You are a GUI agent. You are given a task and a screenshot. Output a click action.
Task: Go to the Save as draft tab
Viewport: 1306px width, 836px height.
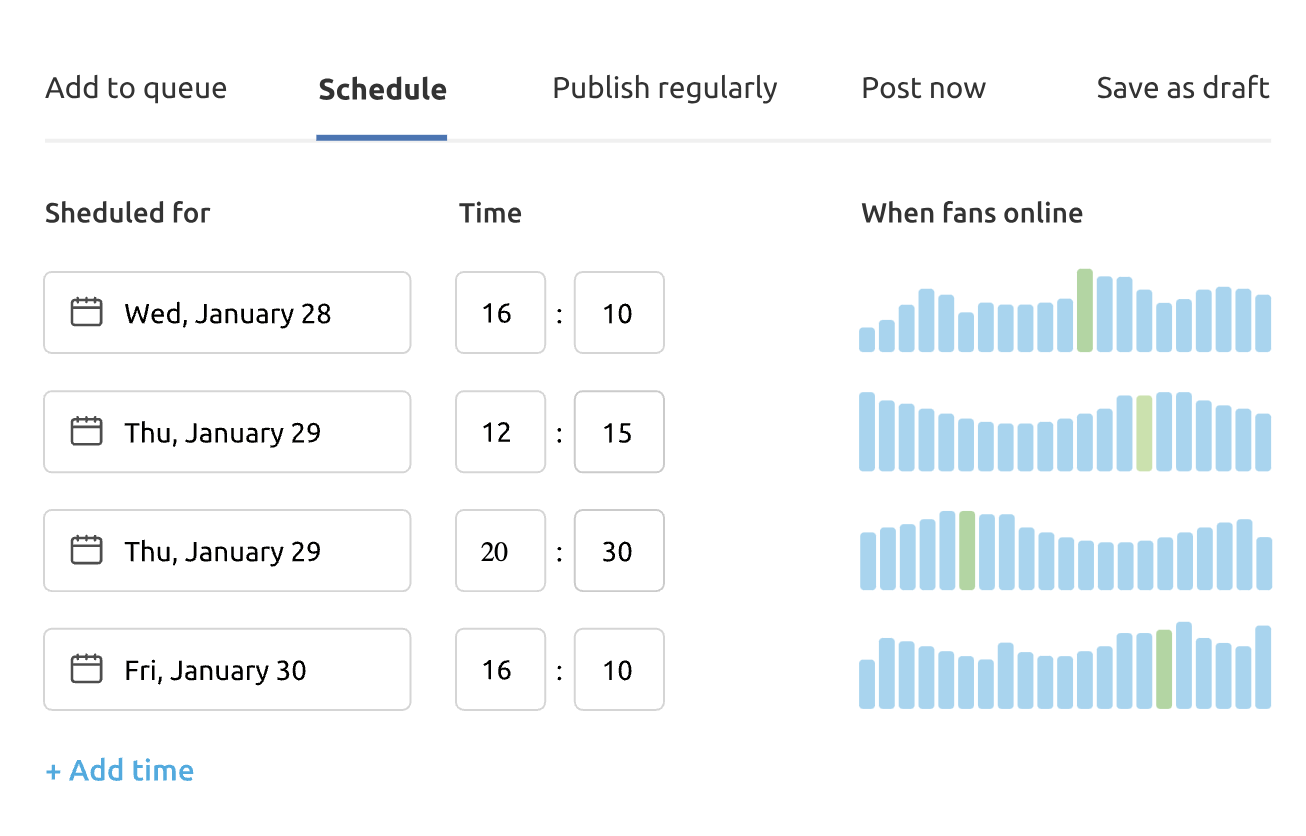[x=1182, y=89]
